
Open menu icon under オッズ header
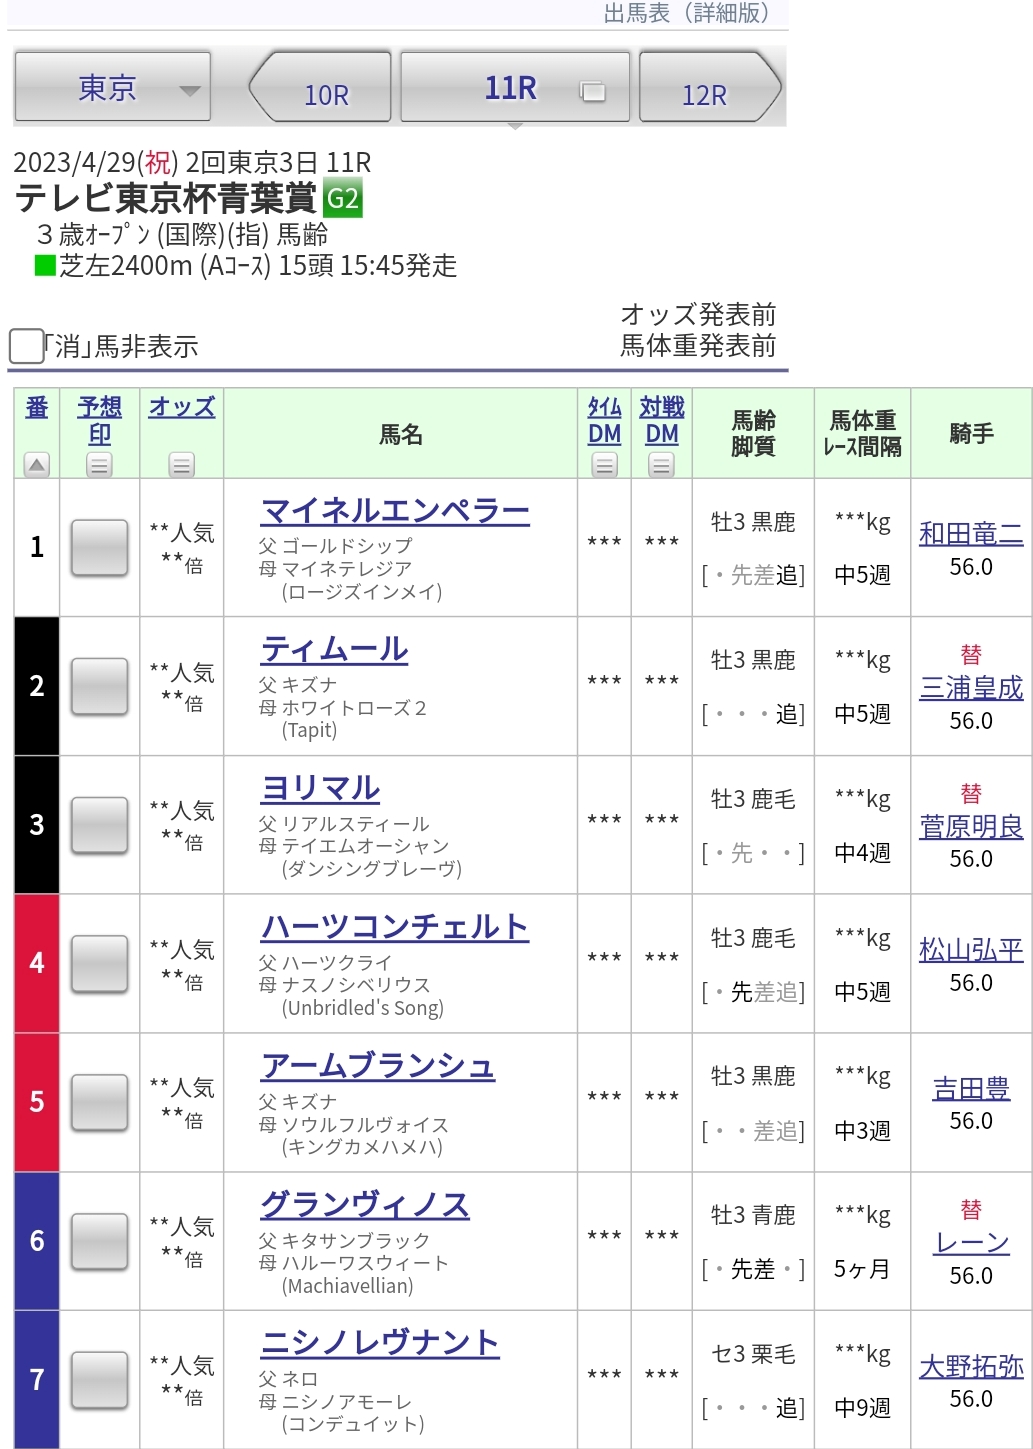pos(181,465)
